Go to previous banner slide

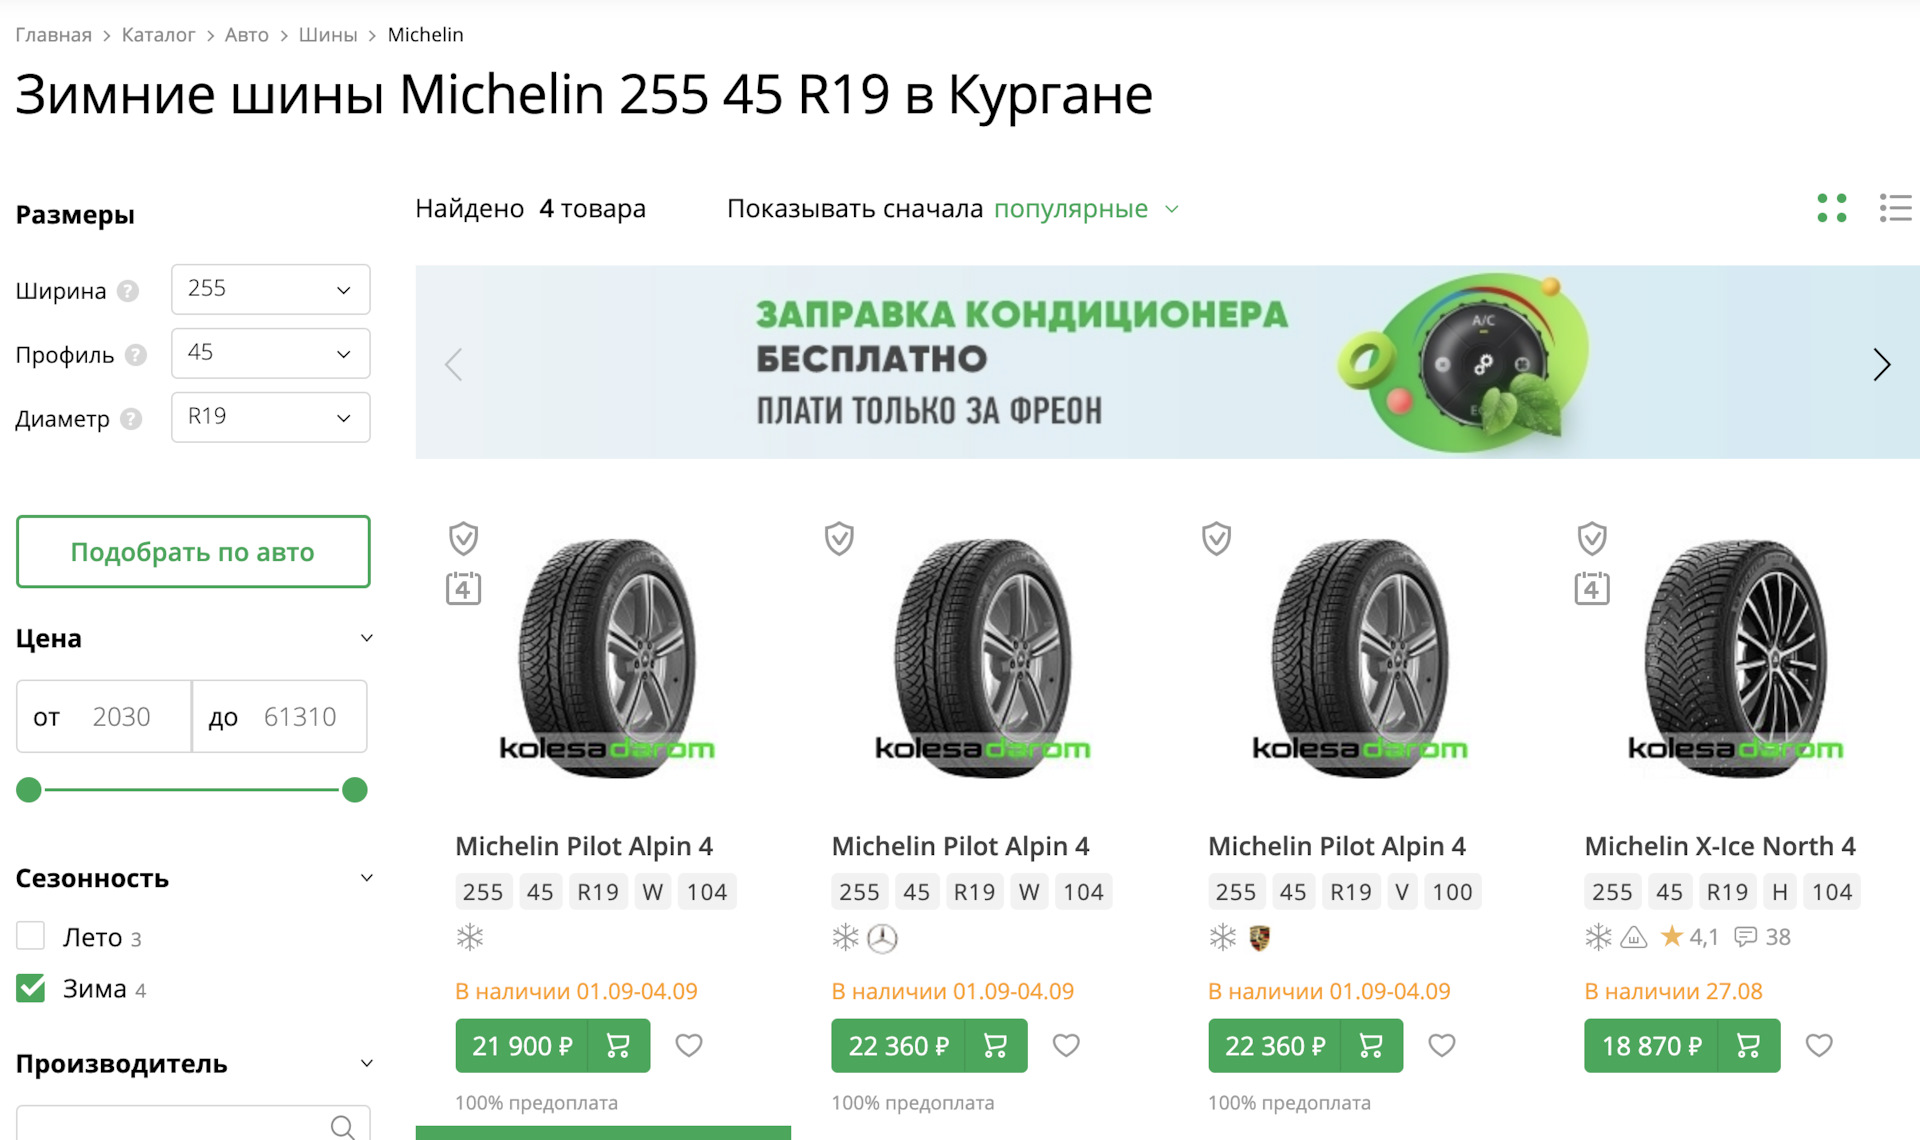[454, 364]
